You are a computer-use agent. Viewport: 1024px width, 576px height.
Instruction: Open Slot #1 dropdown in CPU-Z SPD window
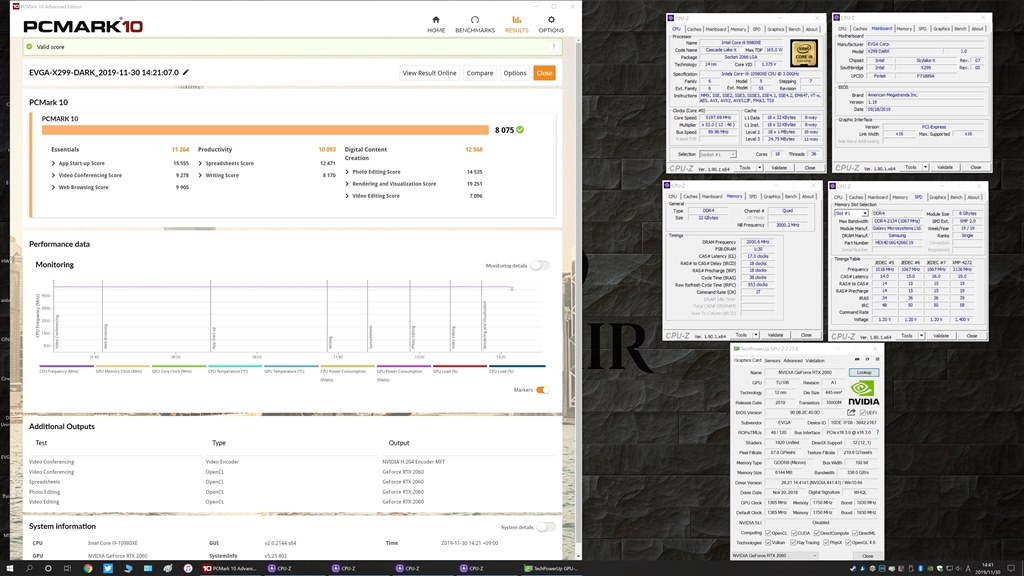point(851,214)
